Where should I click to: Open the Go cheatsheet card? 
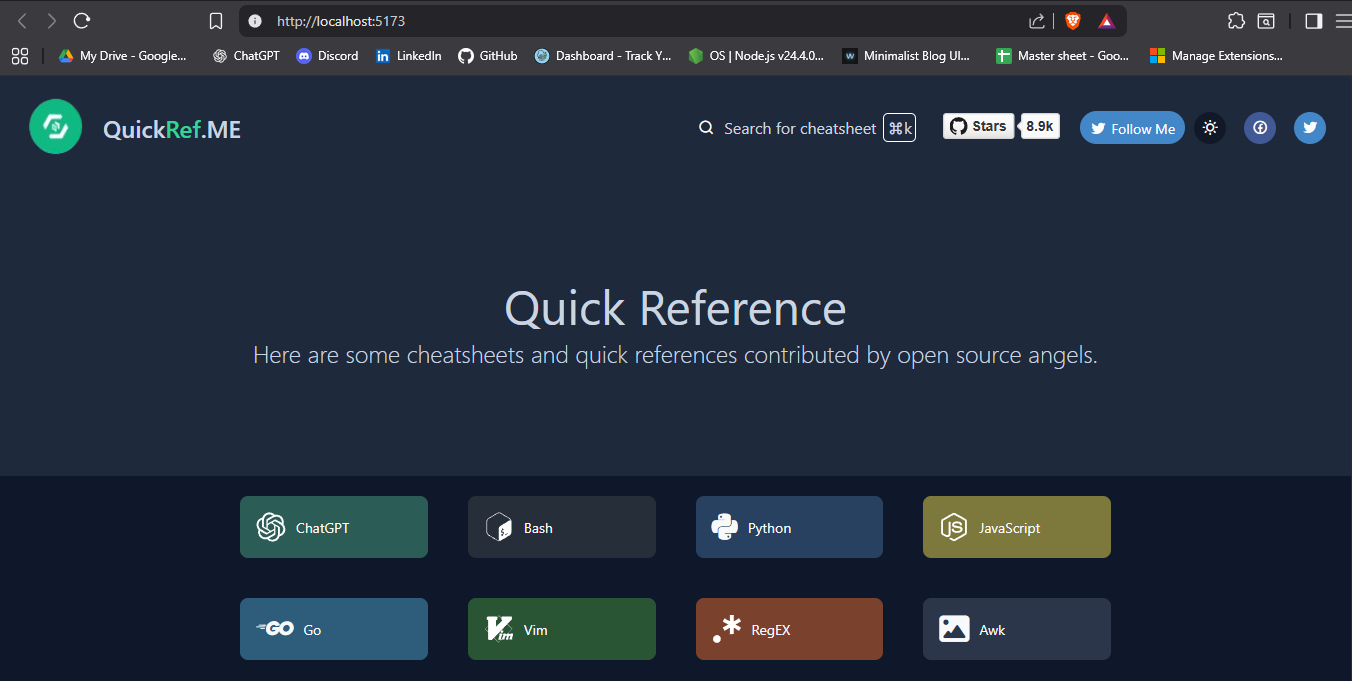coord(334,629)
